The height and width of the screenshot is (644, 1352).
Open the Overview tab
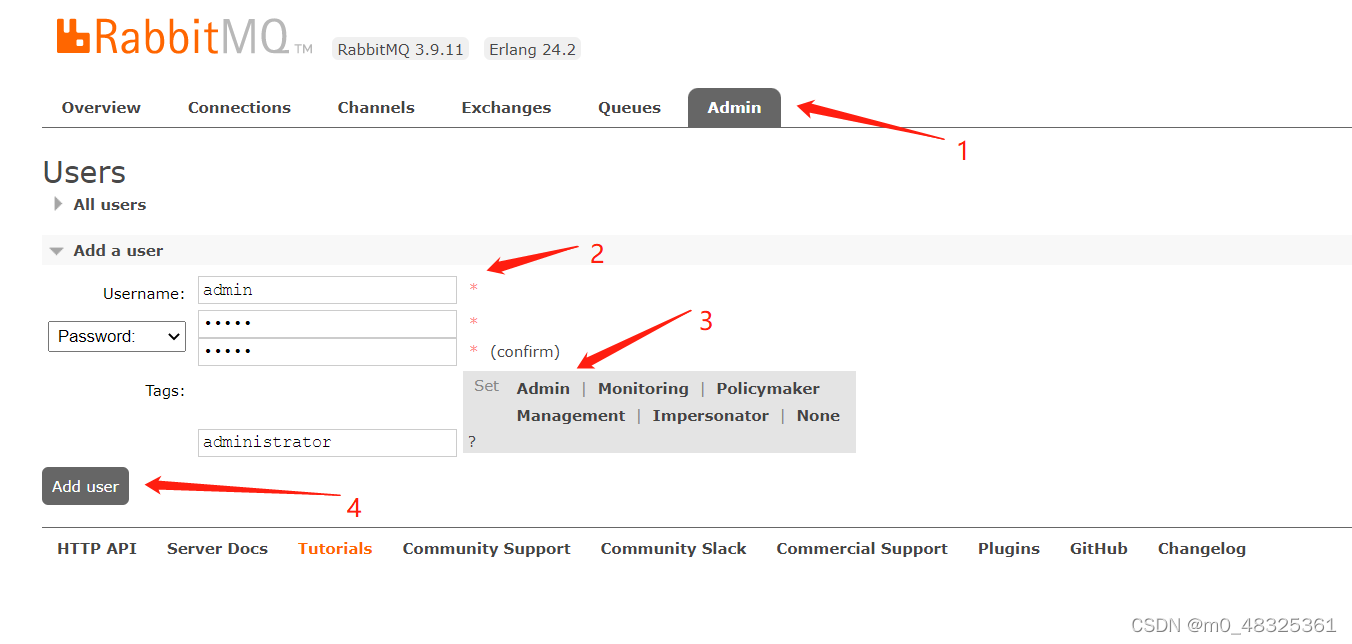(x=101, y=108)
